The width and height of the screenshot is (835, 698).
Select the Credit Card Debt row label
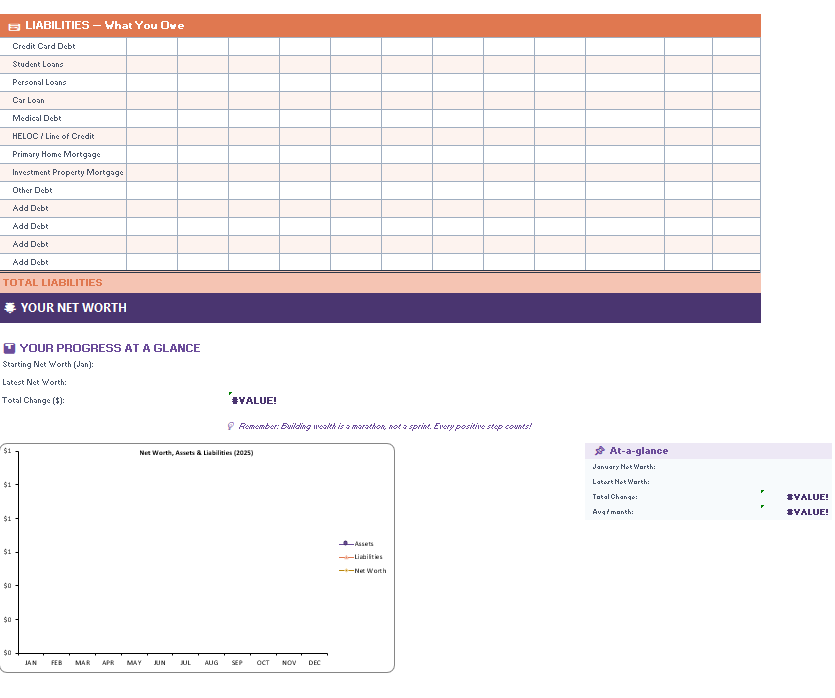pos(43,46)
